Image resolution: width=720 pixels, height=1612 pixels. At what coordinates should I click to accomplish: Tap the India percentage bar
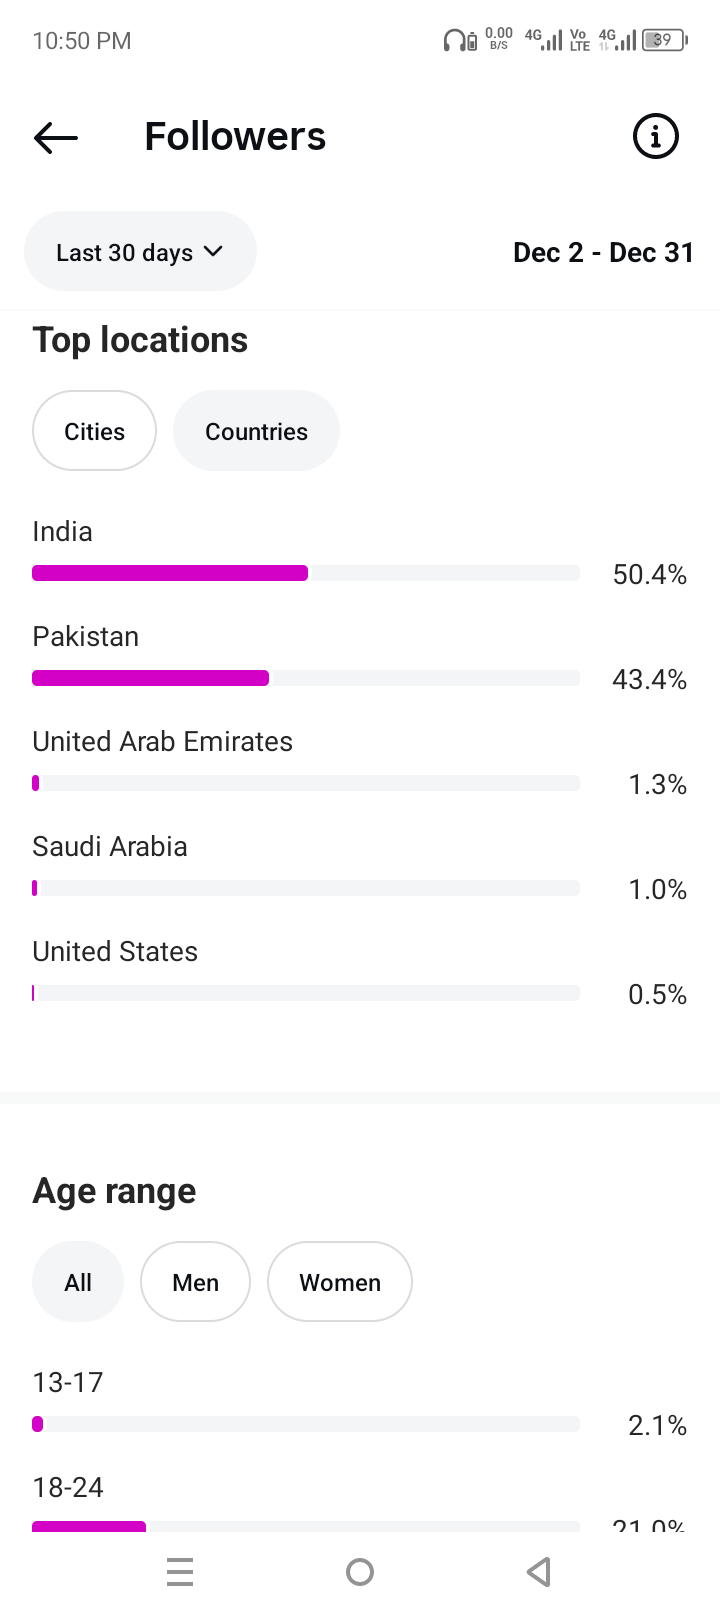click(x=305, y=573)
